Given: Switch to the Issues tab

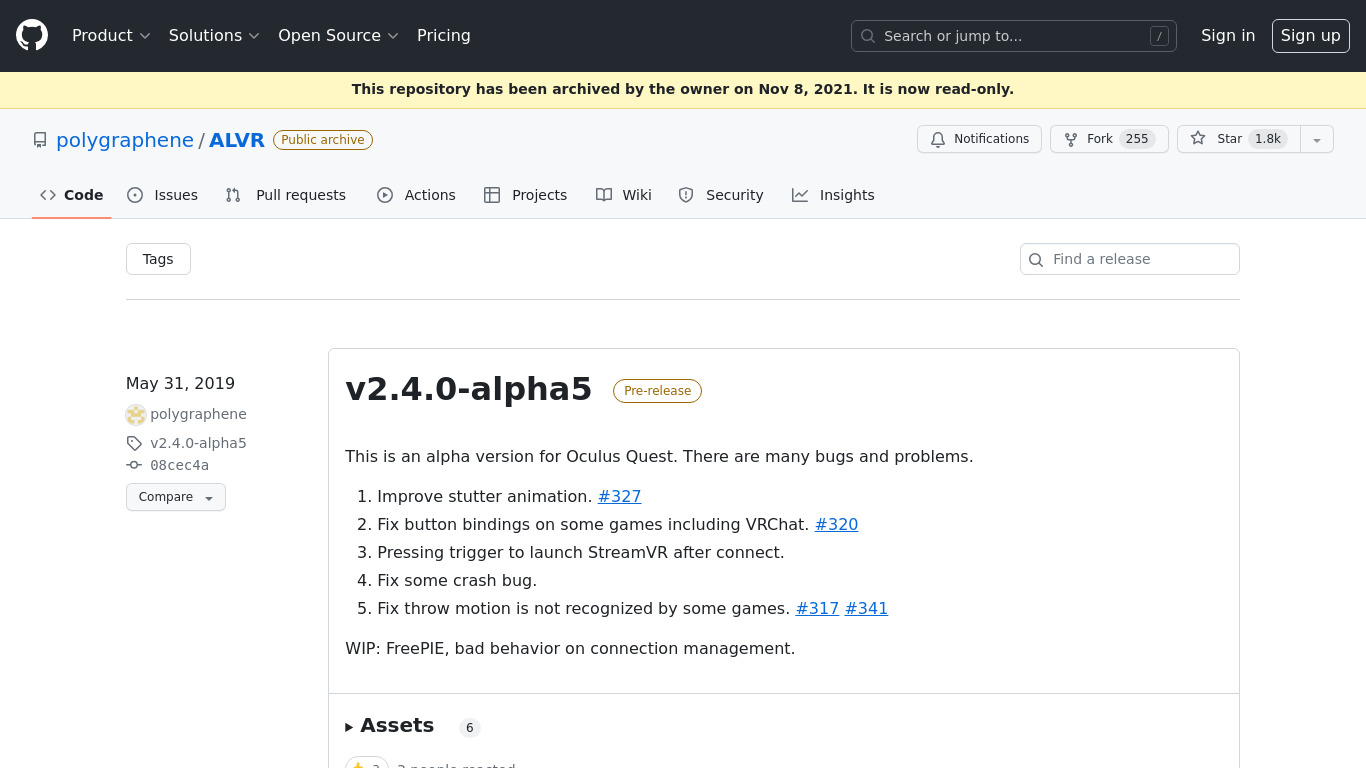Looking at the screenshot, I should [x=162, y=195].
